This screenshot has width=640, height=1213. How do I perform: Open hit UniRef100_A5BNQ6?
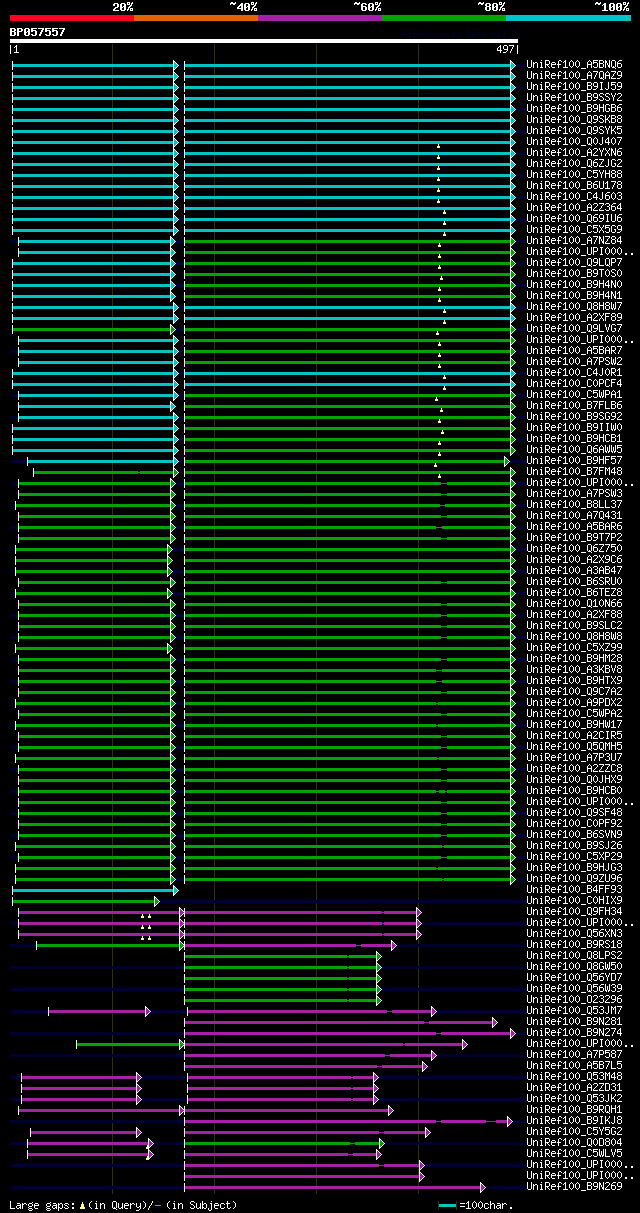(x=574, y=64)
